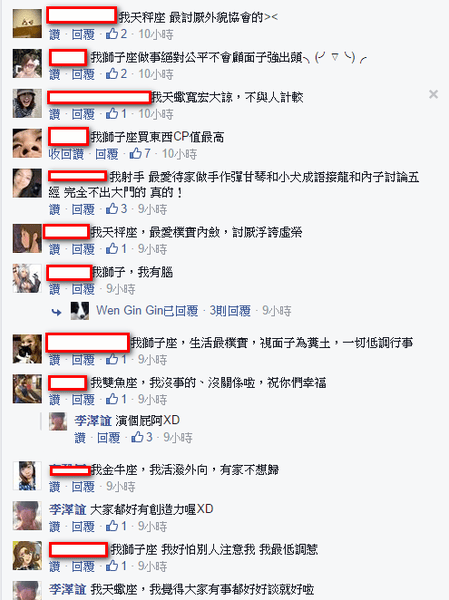Expand the 3則回覆 replies thread

[x=230, y=310]
